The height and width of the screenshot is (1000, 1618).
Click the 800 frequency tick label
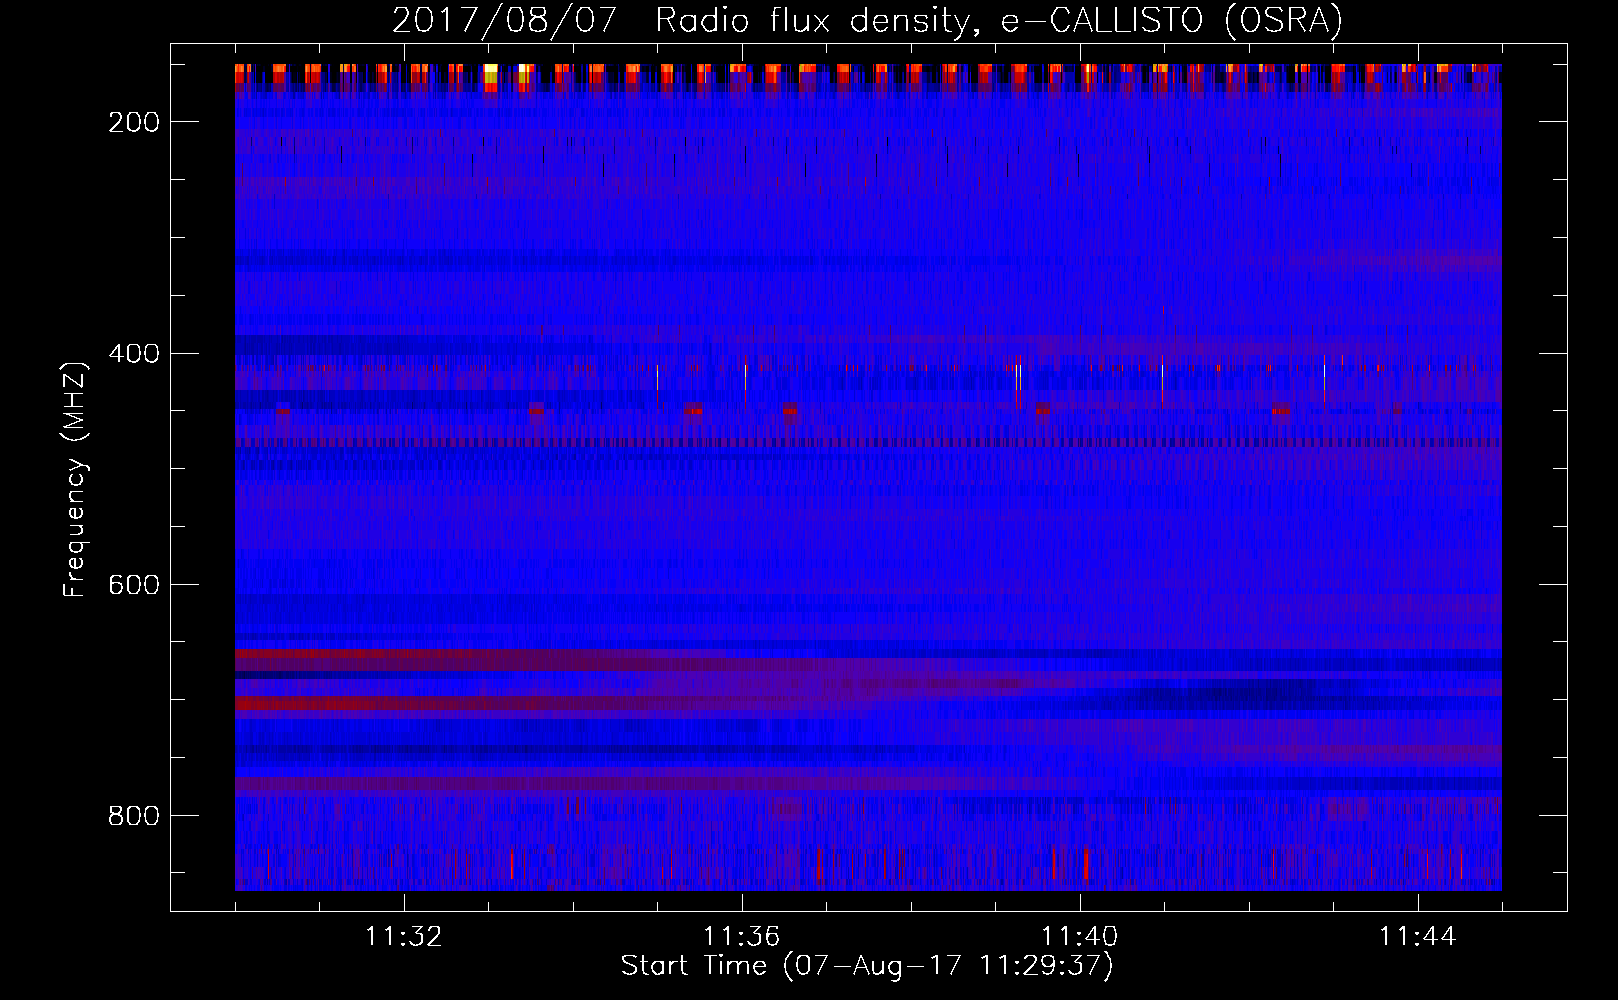click(x=134, y=816)
